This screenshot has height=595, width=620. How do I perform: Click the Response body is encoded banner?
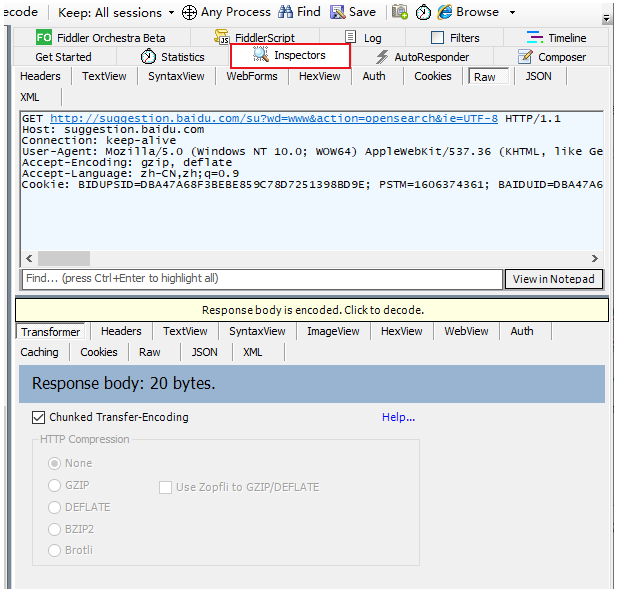tap(312, 310)
